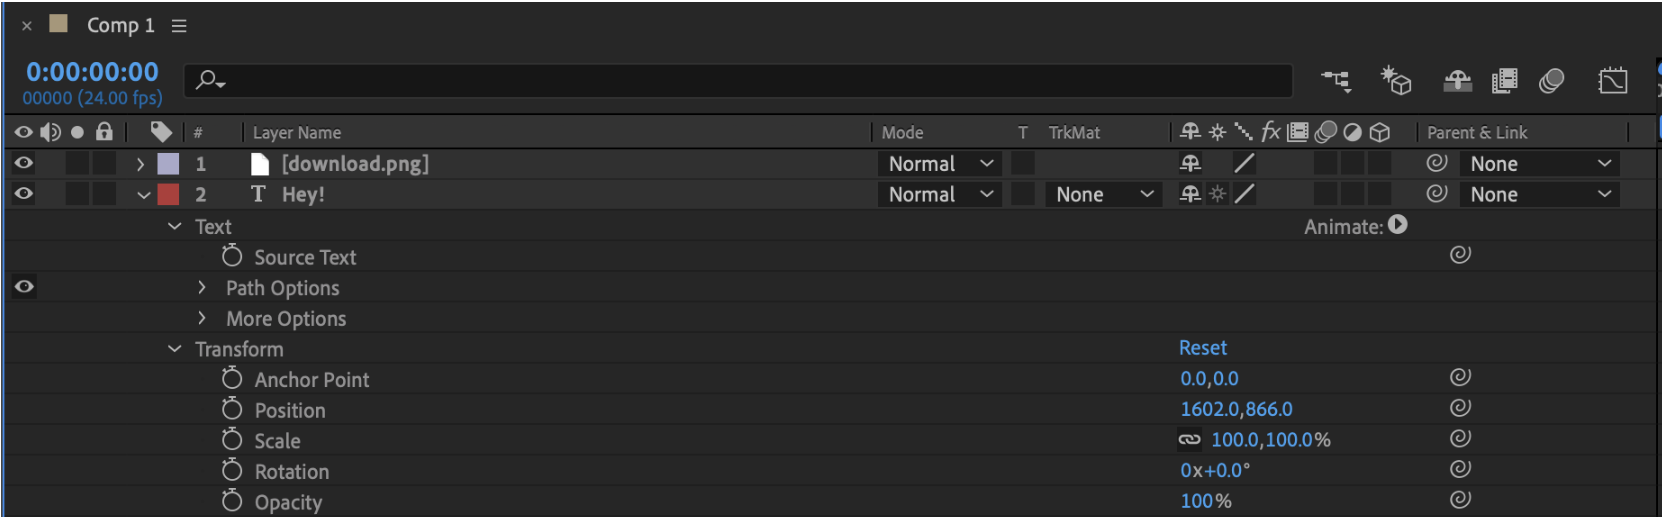
Task: Open the Composition Mini-Flowchart icon
Action: point(1337,81)
